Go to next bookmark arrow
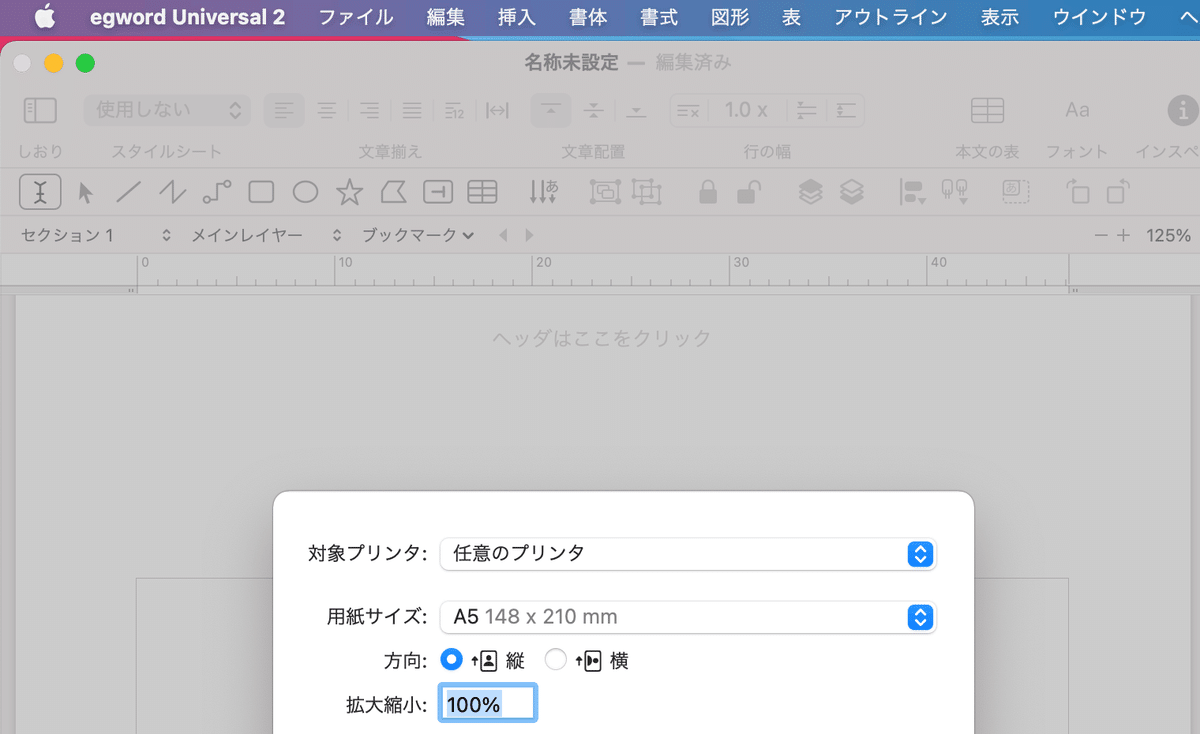 coord(529,235)
